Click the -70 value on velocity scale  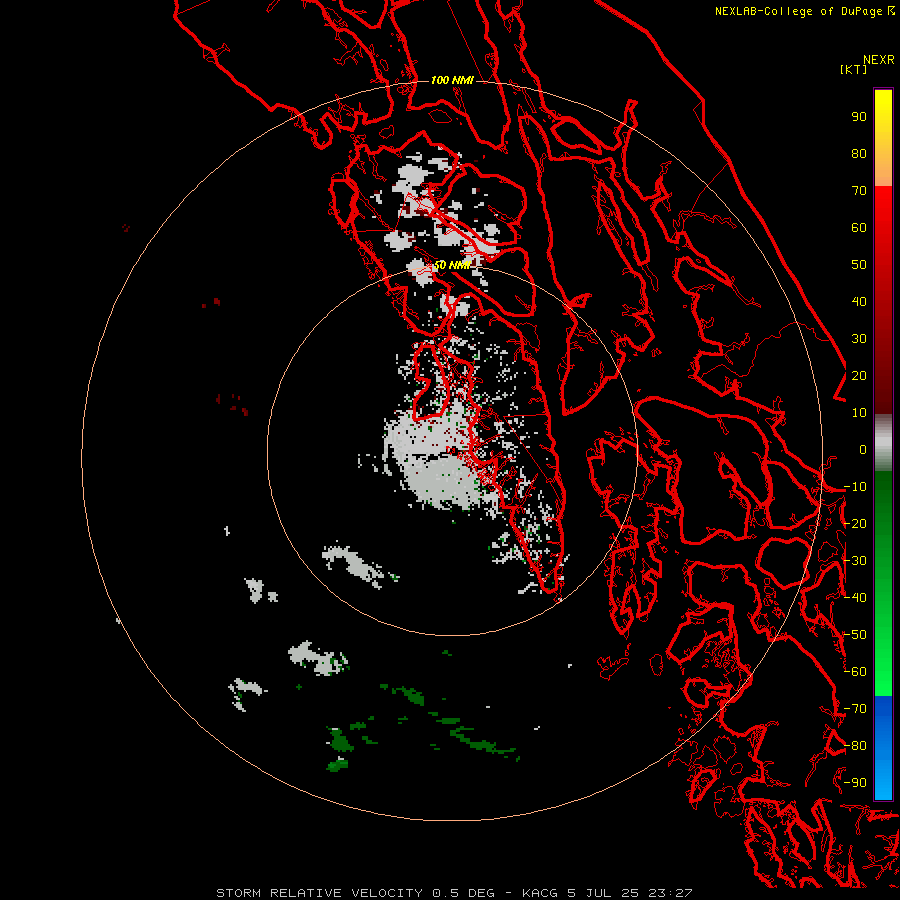click(x=855, y=709)
